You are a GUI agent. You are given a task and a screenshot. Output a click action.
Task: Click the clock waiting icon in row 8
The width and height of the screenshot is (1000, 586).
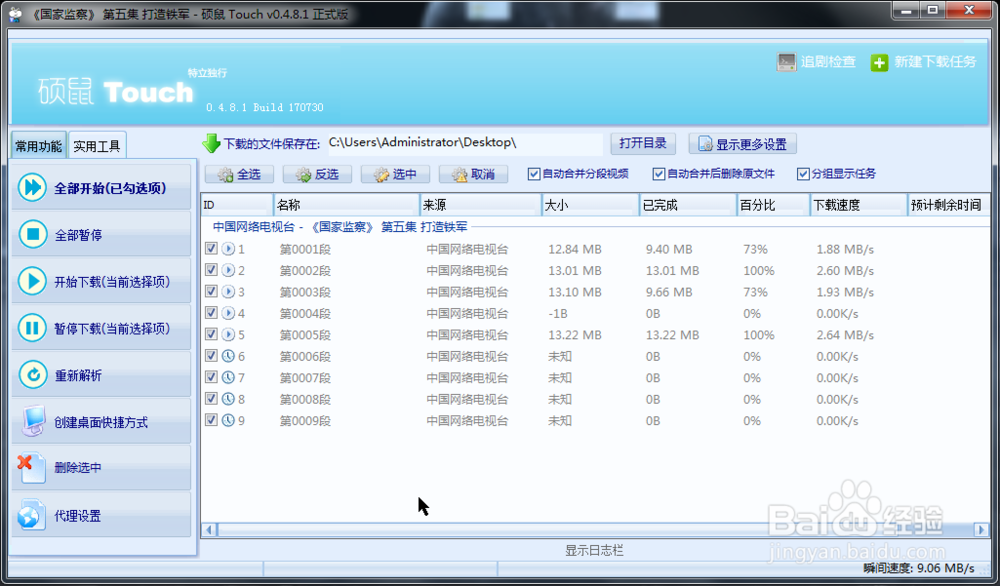click(228, 399)
